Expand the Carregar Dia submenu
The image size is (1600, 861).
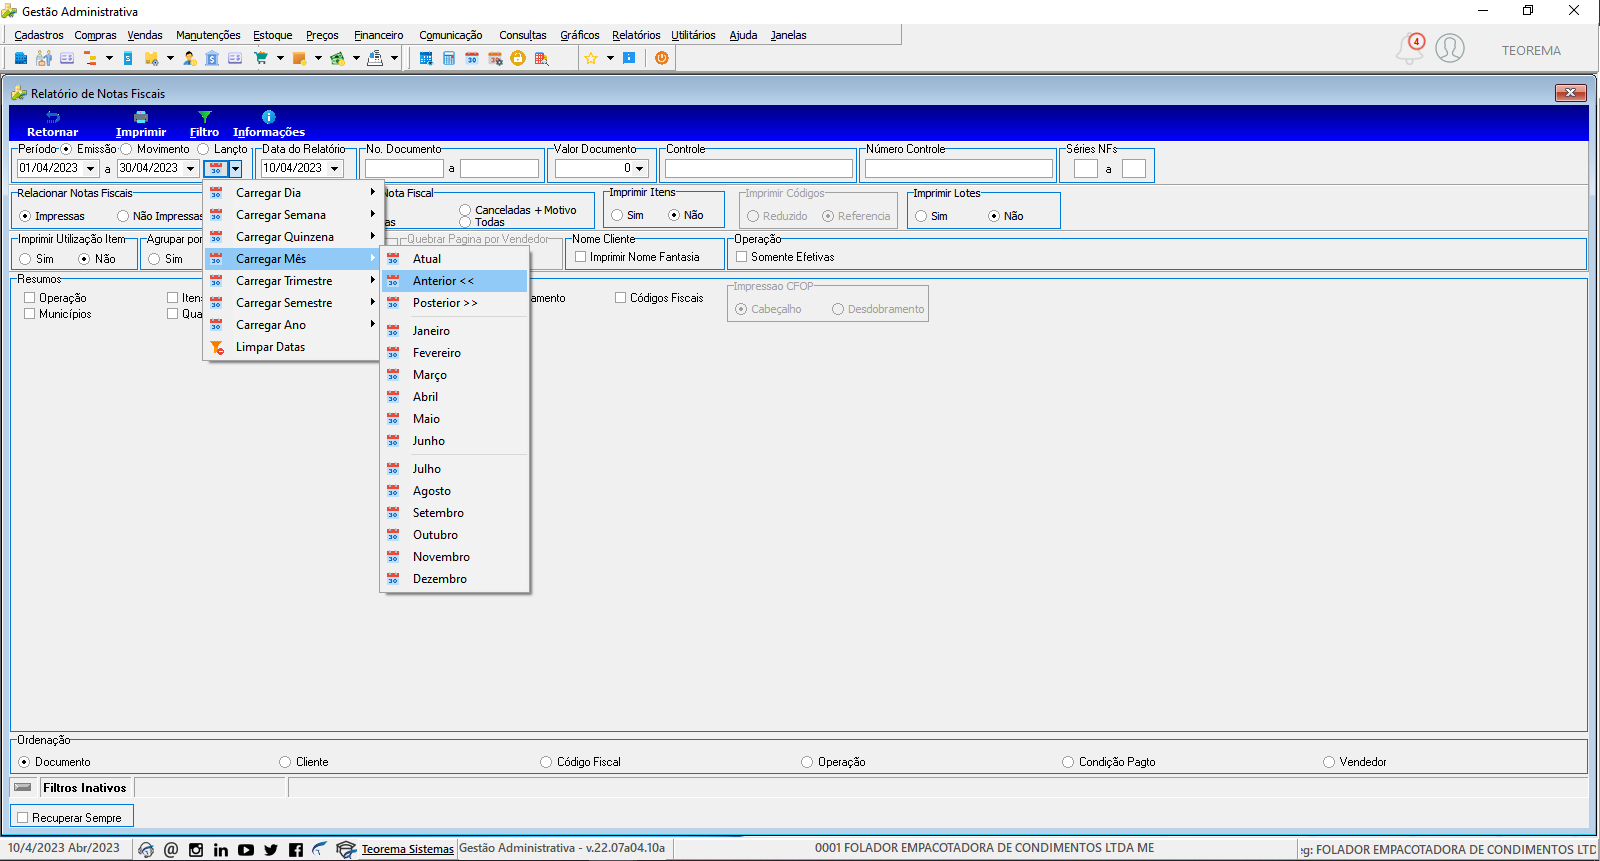[x=292, y=193]
